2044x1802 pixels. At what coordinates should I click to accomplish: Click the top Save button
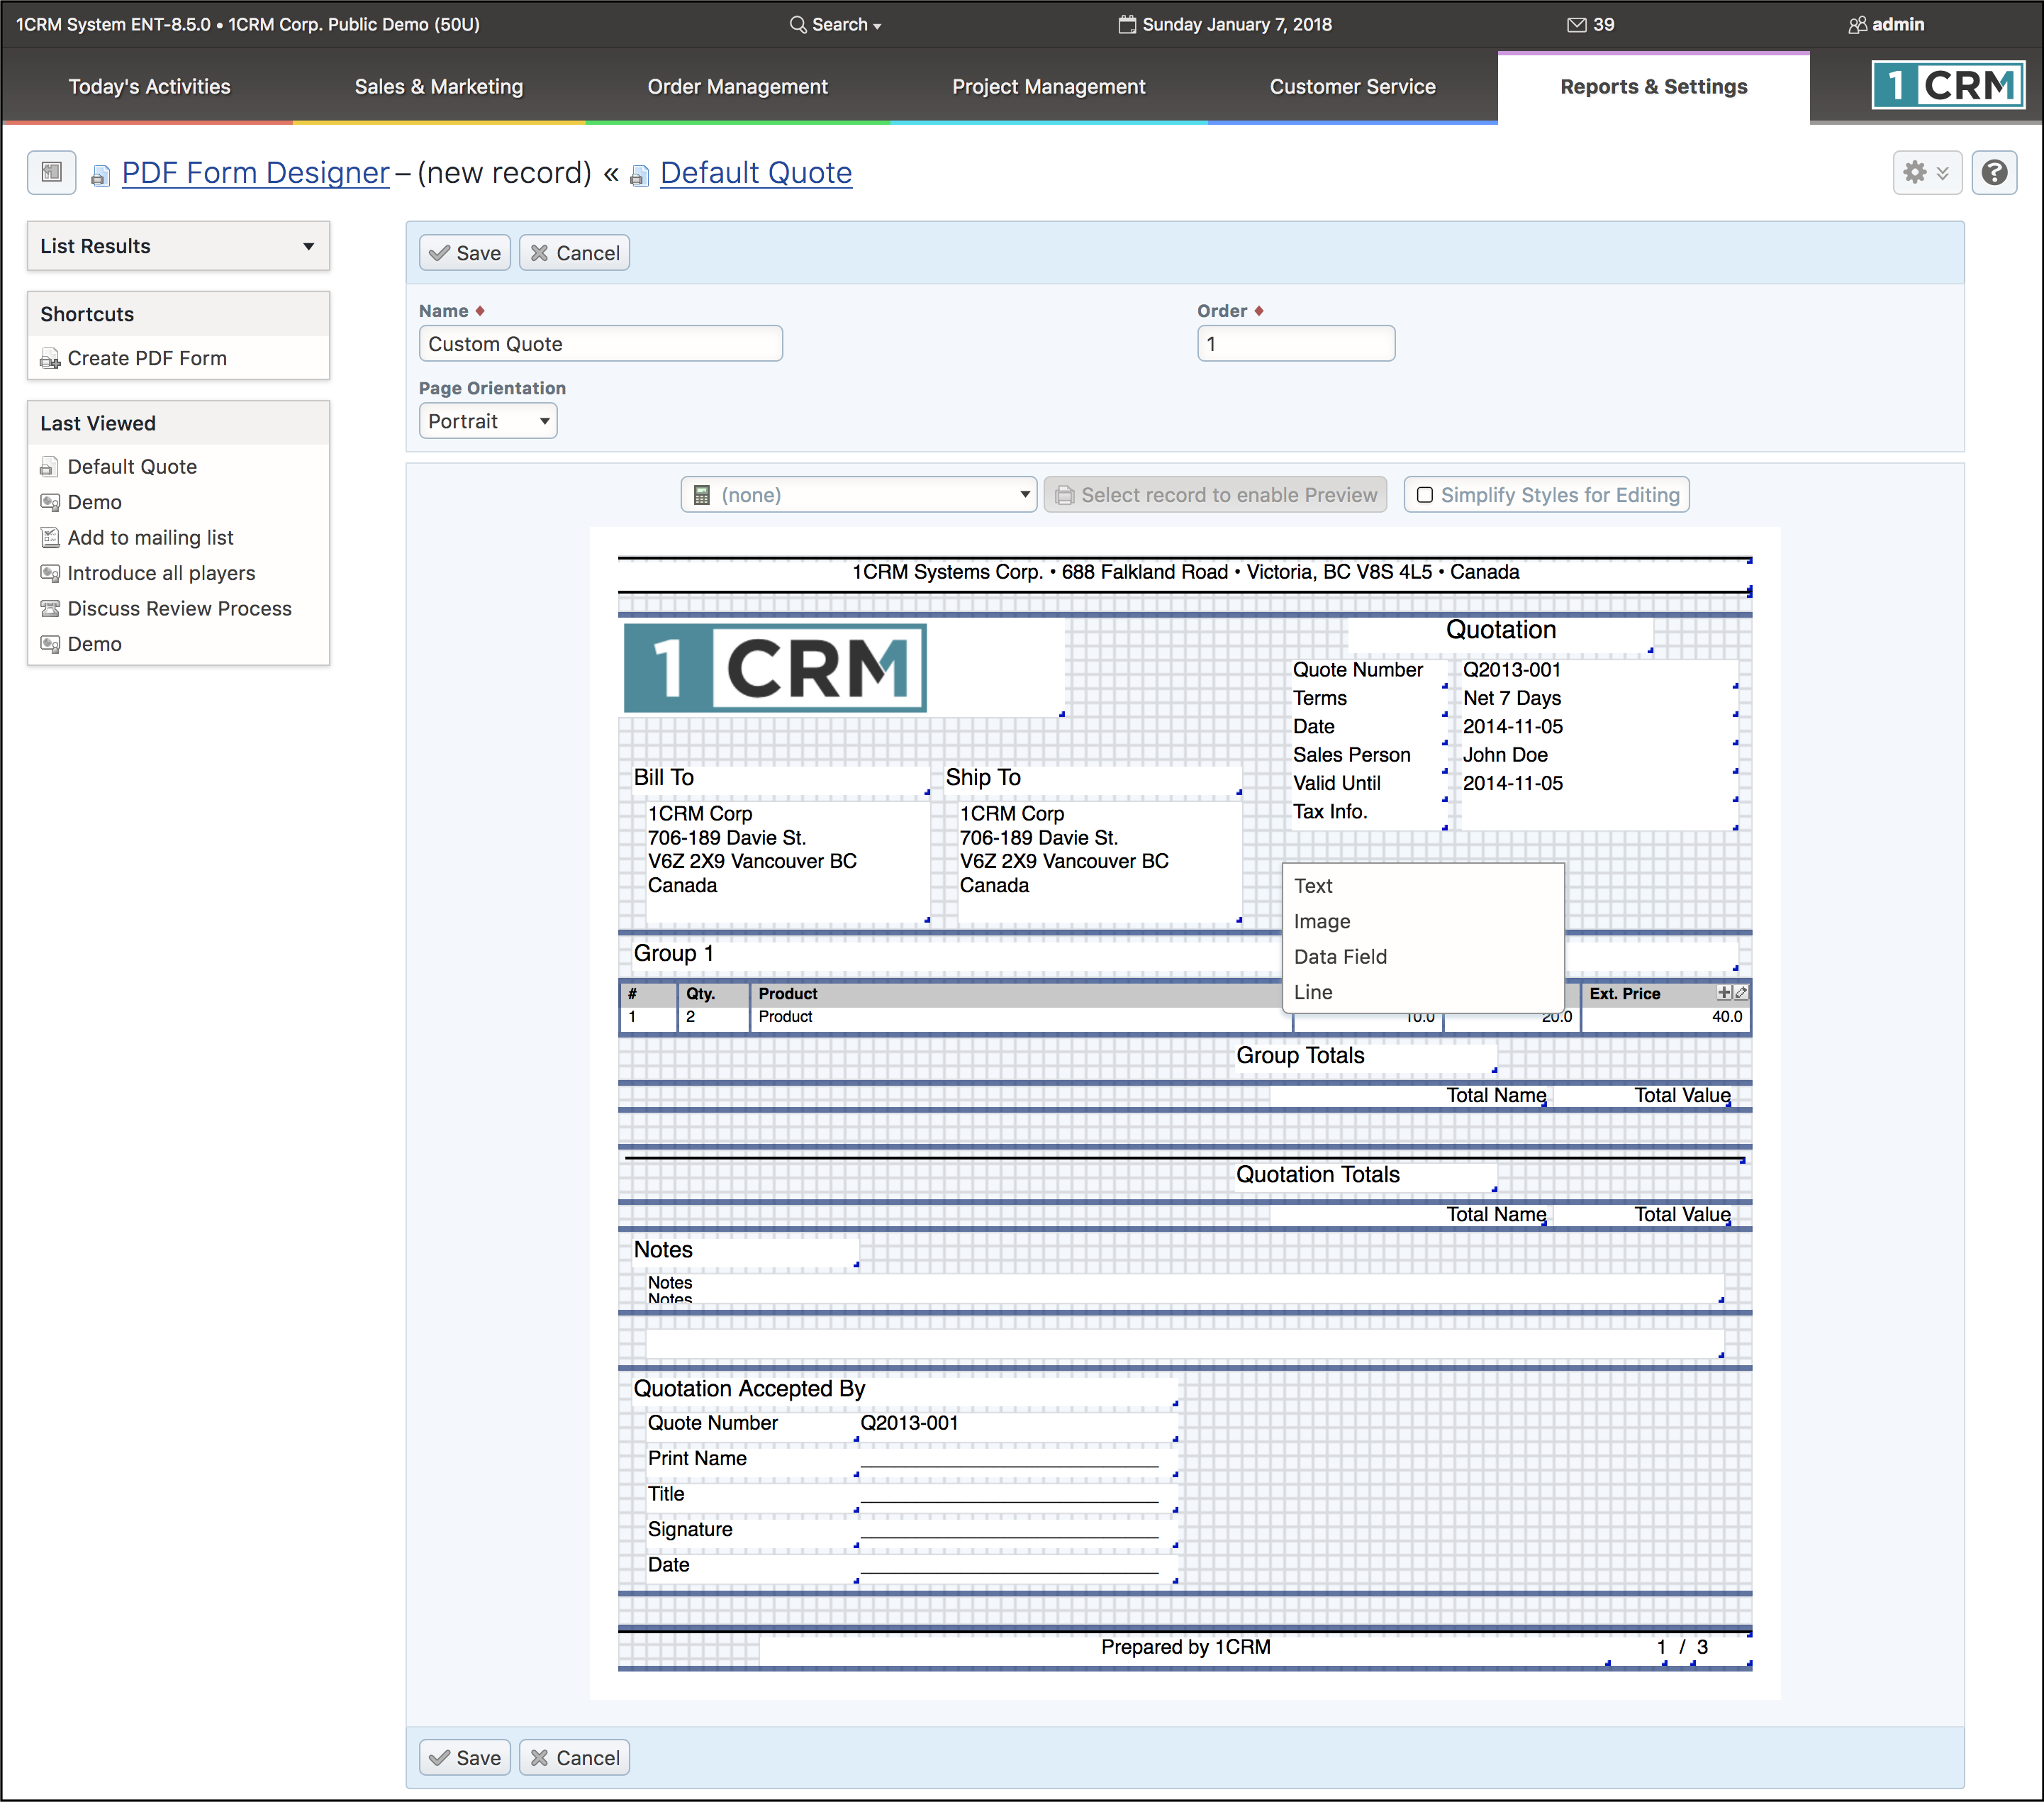(465, 253)
